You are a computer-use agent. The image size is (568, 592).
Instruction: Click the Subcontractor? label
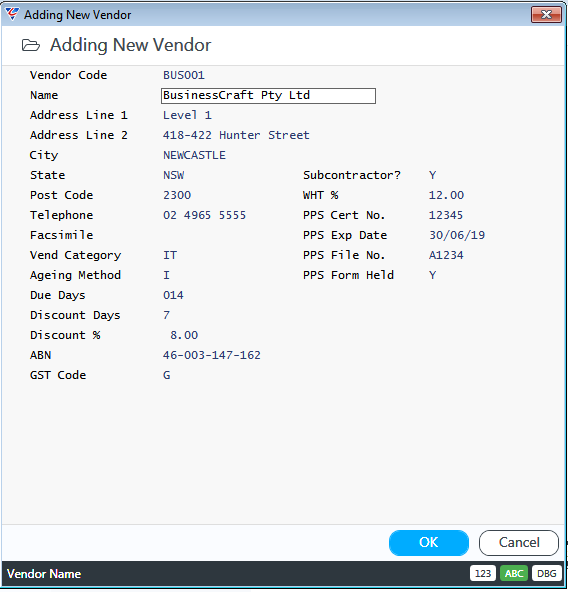pyautogui.click(x=352, y=175)
